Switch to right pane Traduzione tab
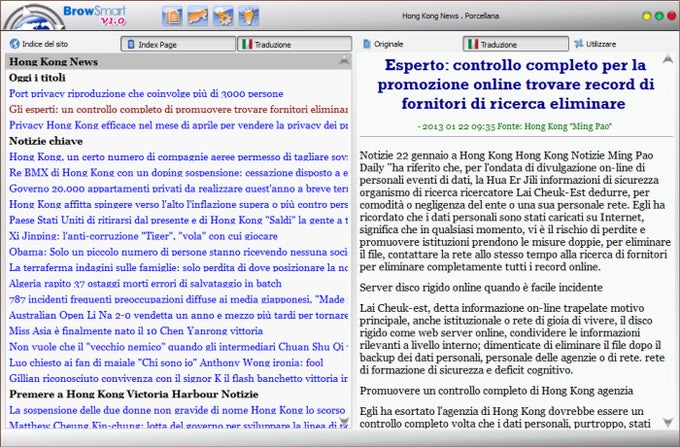 516,44
